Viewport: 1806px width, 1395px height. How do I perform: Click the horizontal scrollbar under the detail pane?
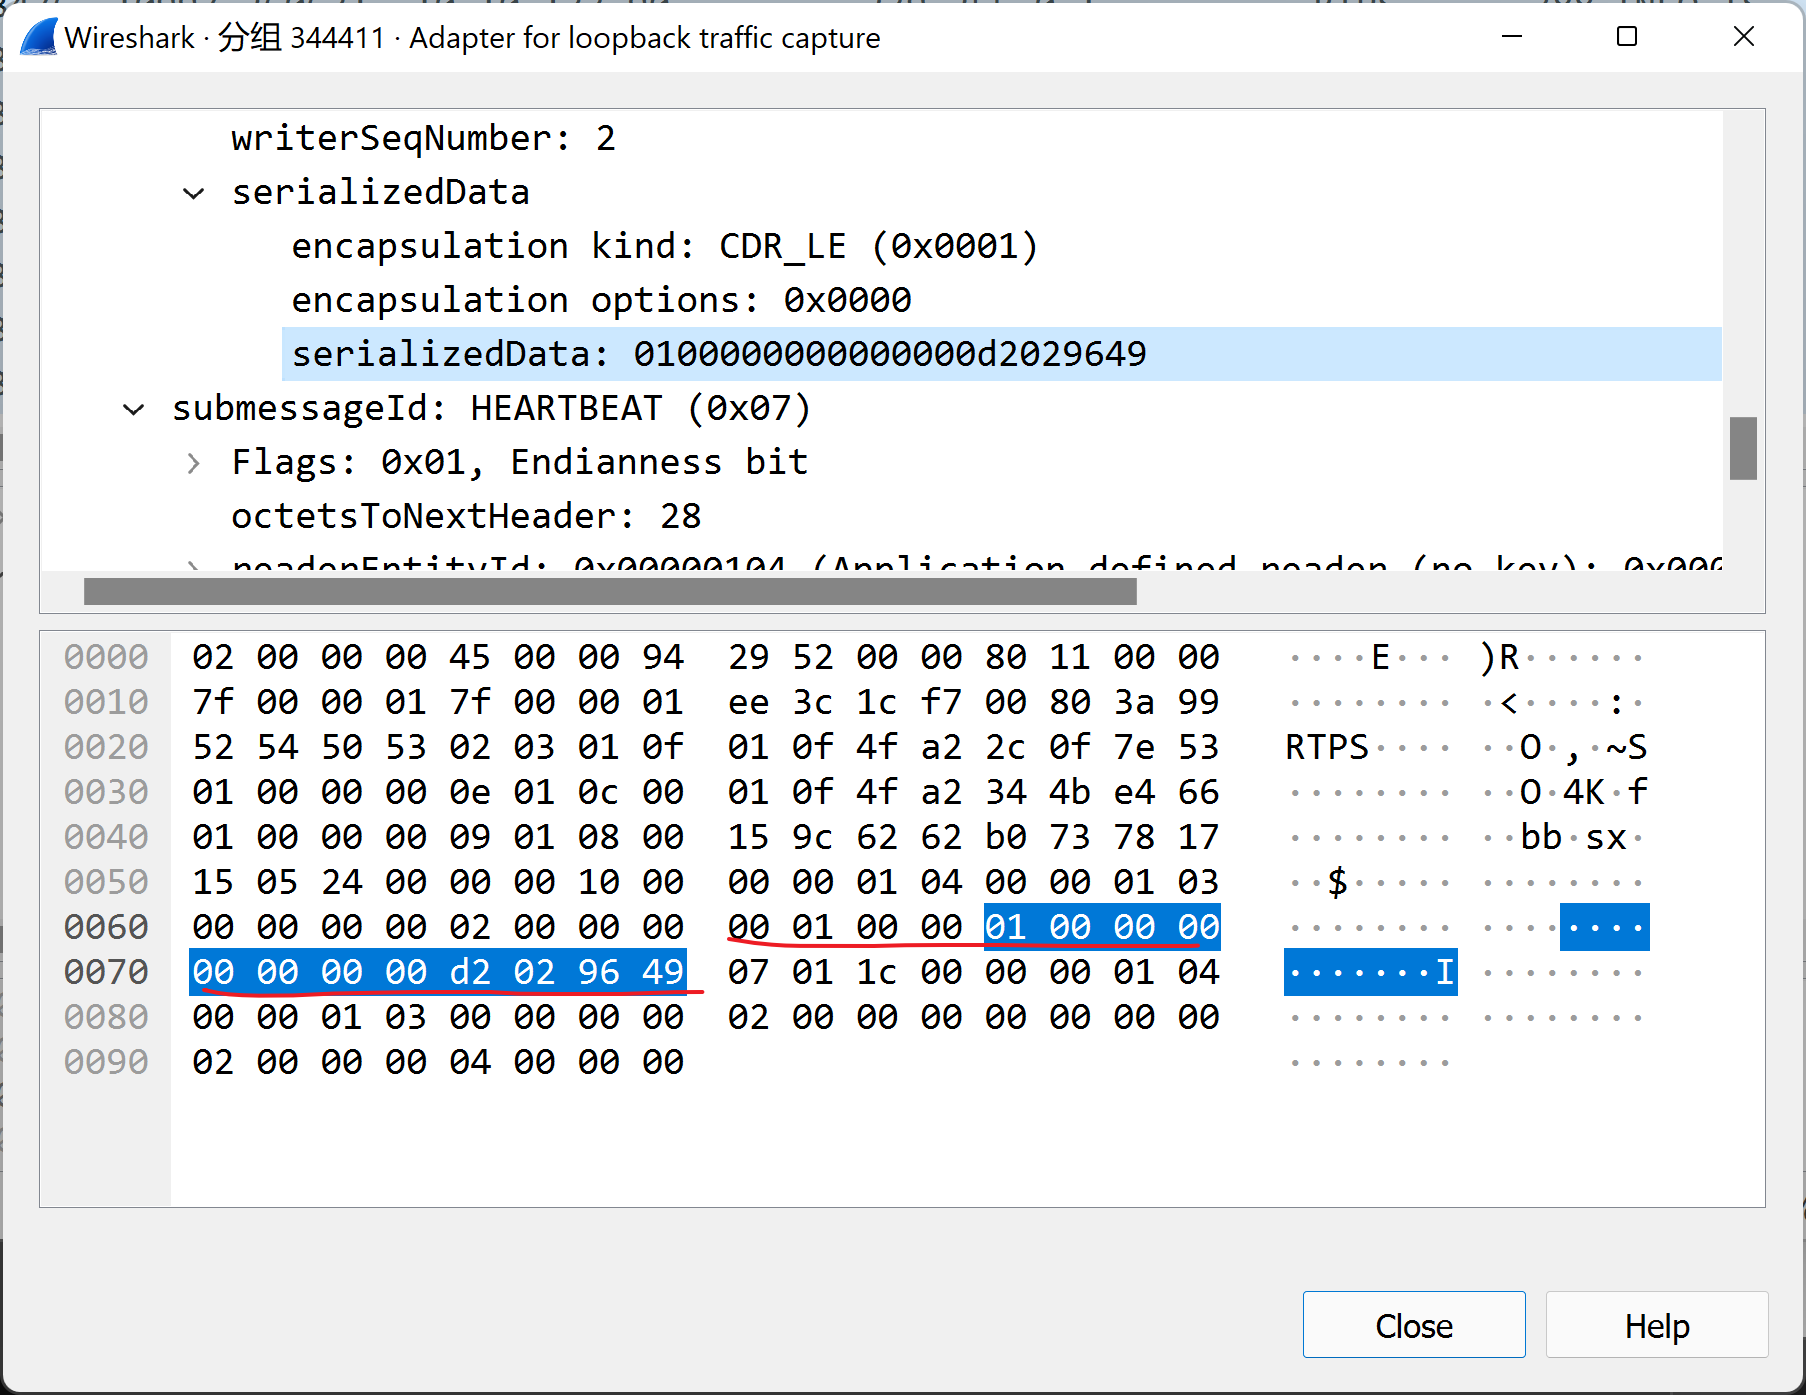[608, 591]
